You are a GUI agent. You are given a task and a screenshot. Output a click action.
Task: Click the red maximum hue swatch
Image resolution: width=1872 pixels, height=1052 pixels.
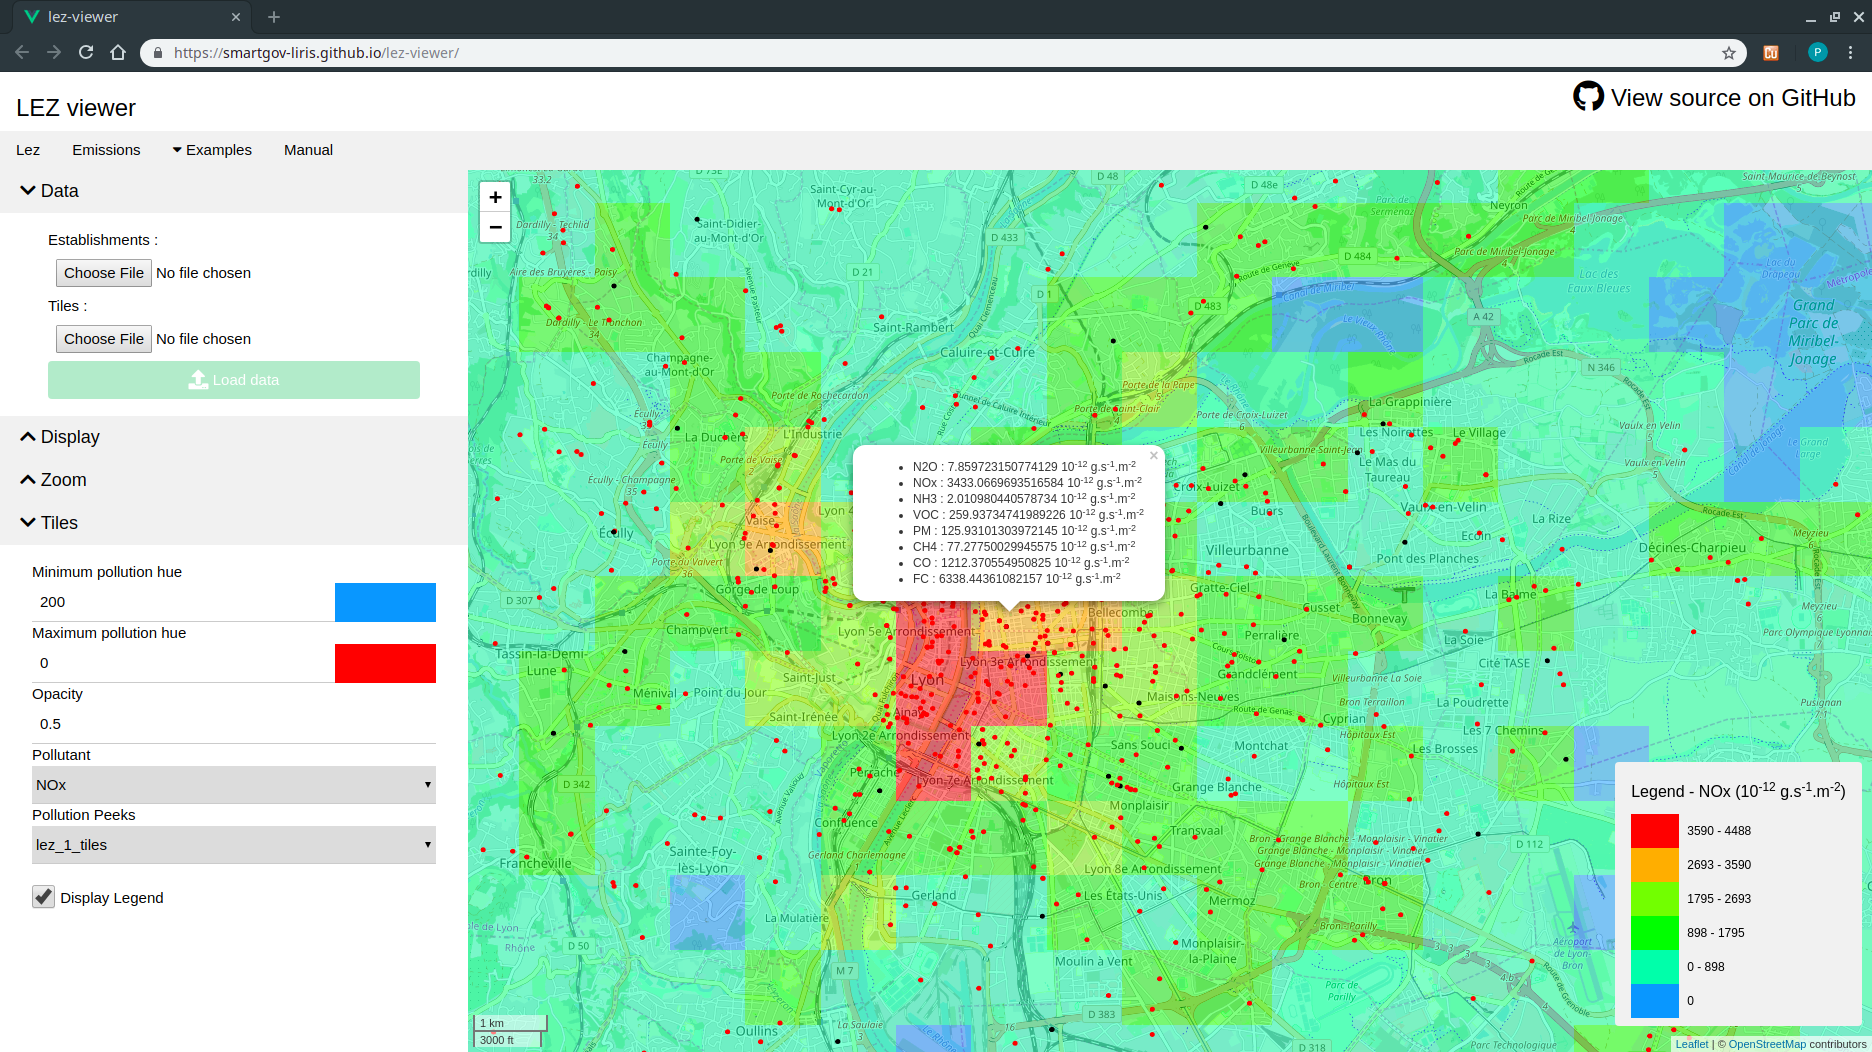(385, 663)
